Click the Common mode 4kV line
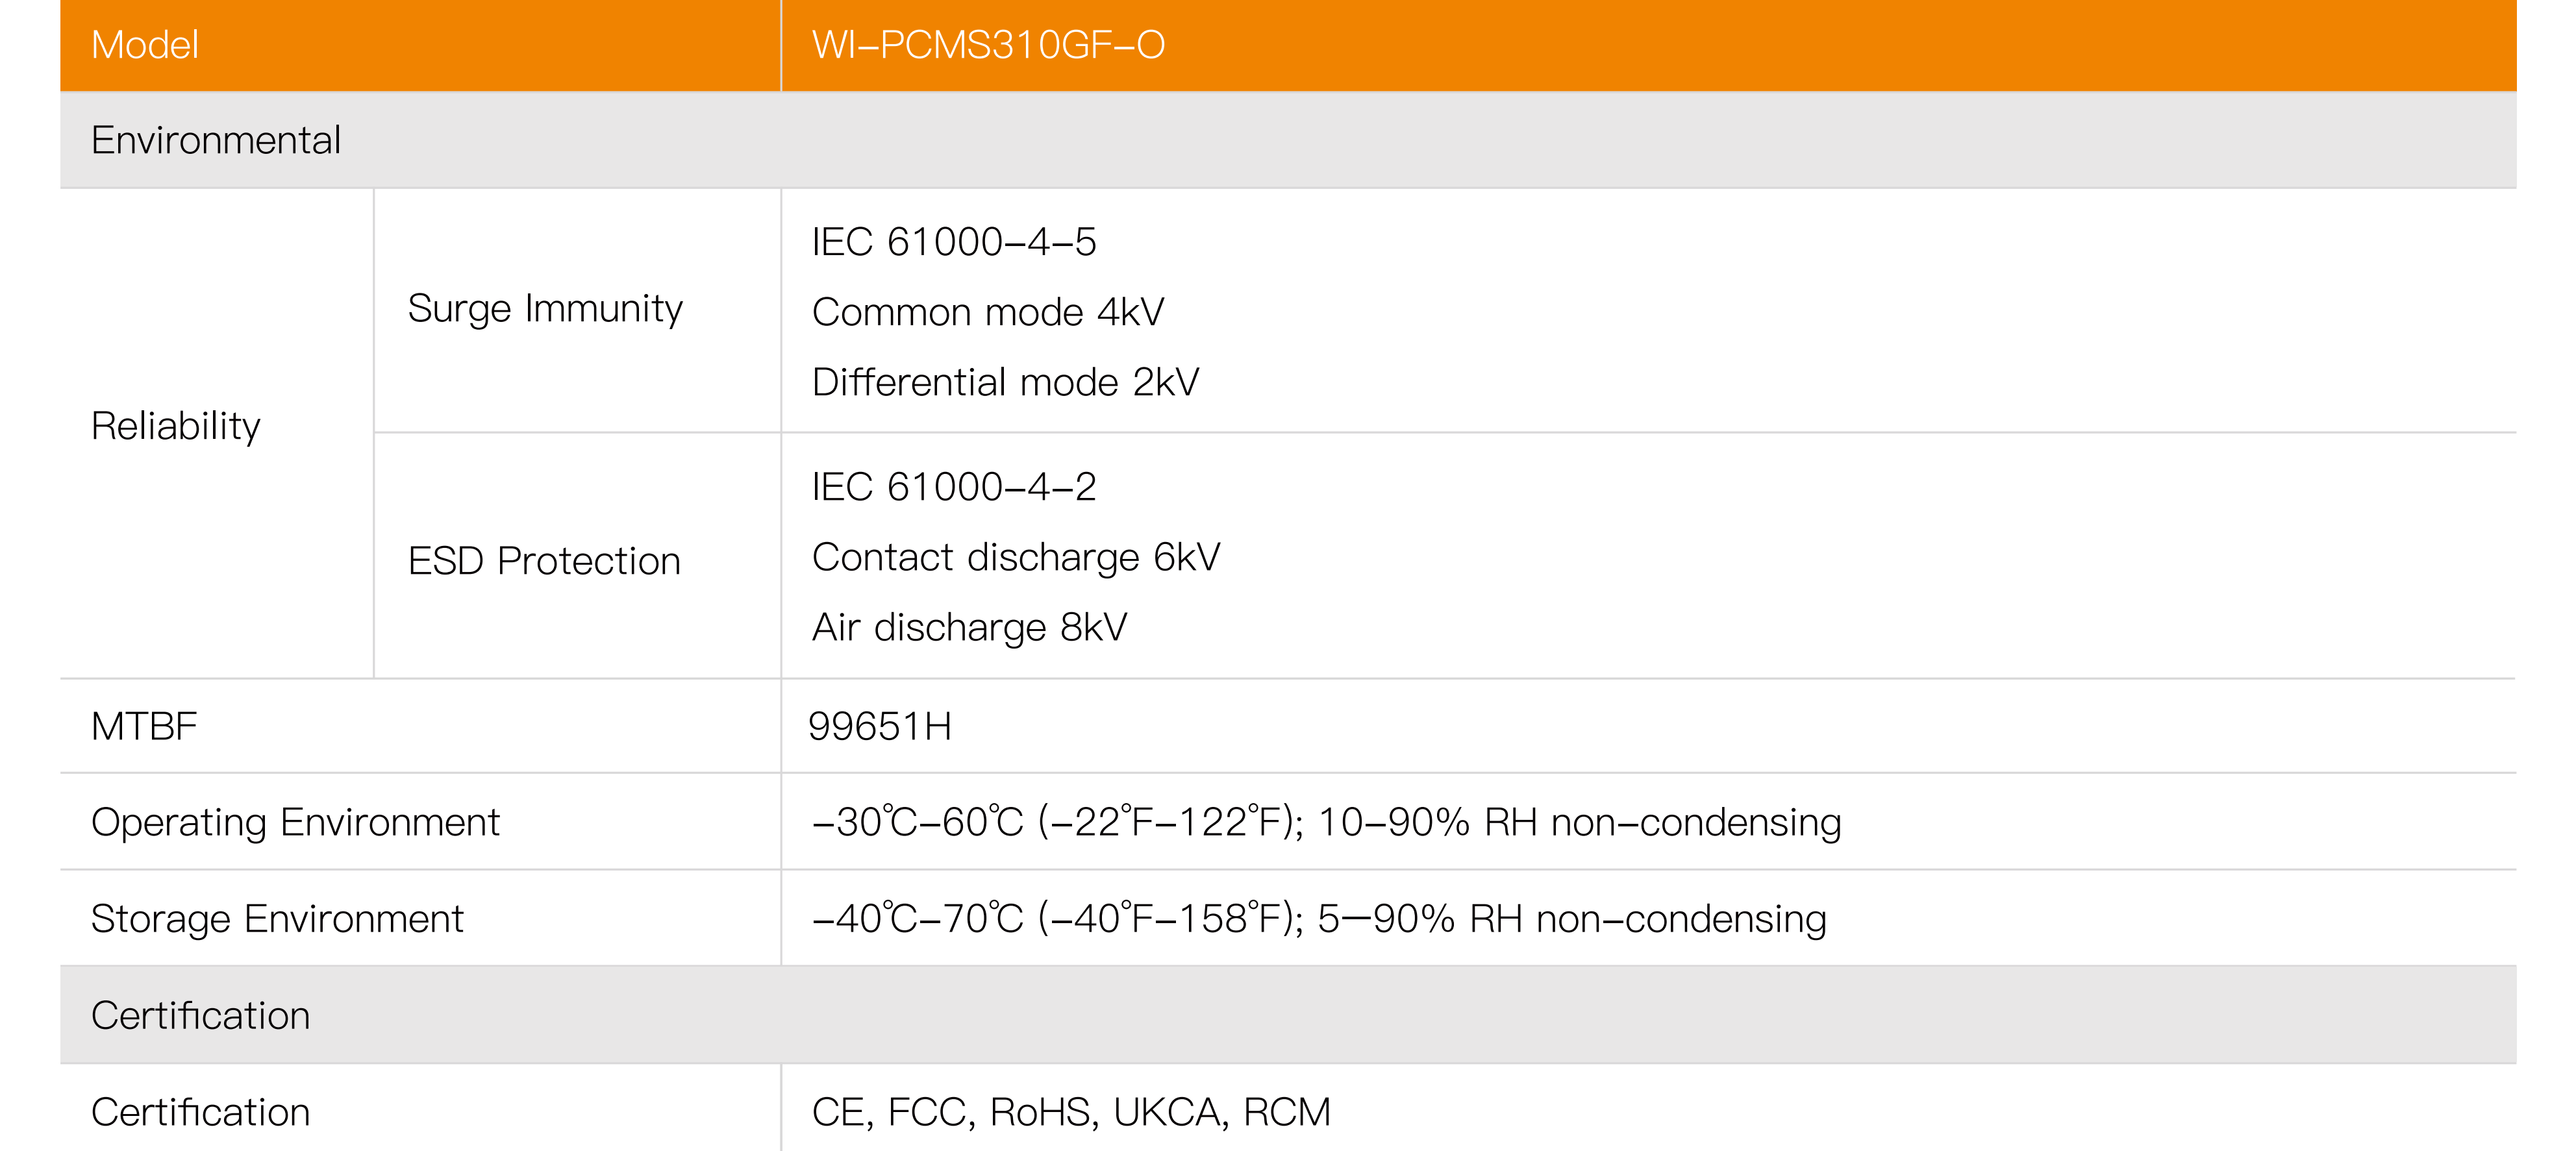The image size is (2576, 1151). [988, 312]
